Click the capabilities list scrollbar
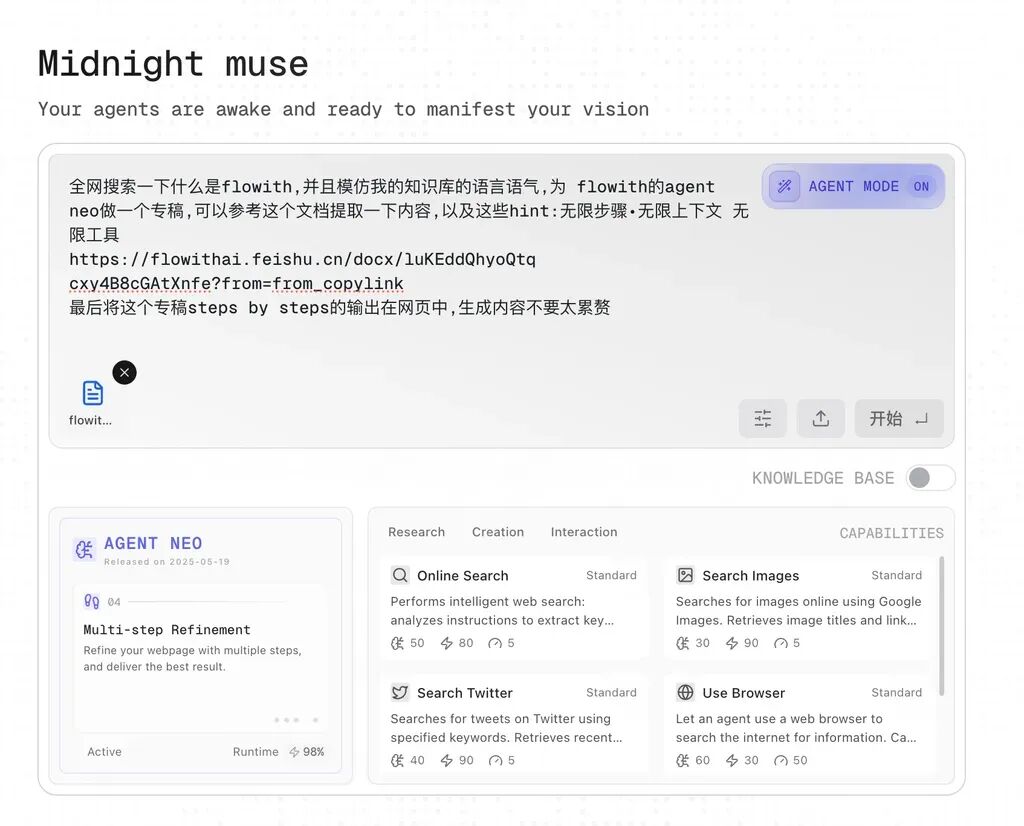 [x=941, y=626]
